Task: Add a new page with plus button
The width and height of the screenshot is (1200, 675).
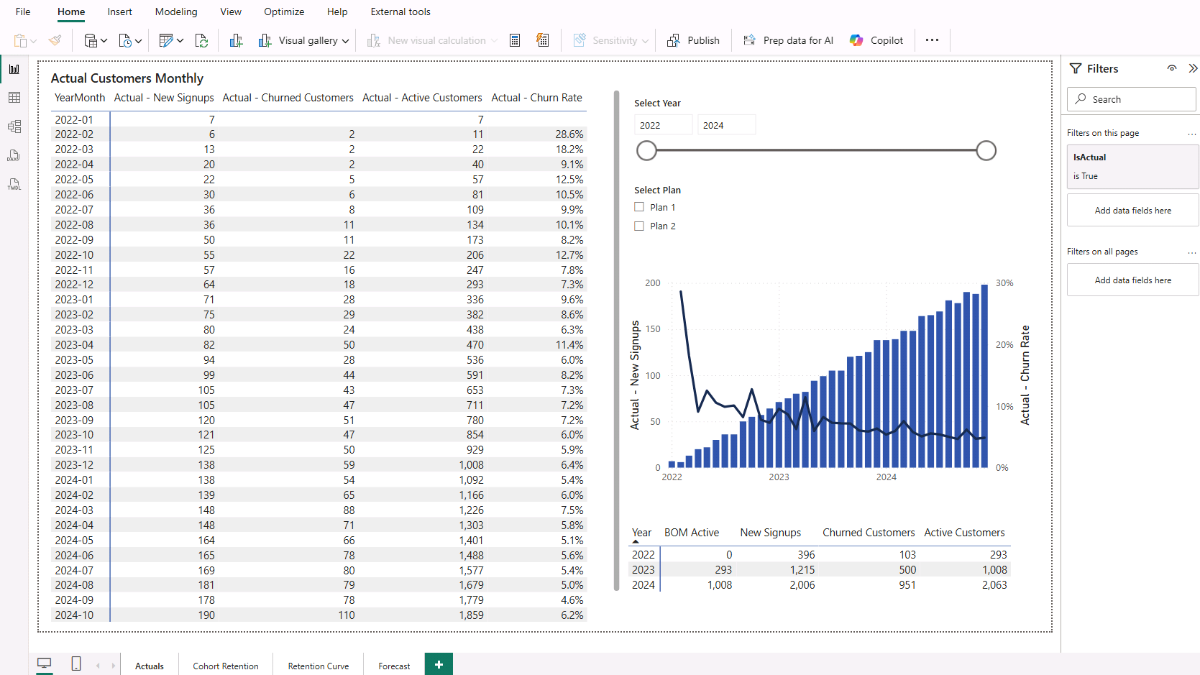Action: coord(438,664)
